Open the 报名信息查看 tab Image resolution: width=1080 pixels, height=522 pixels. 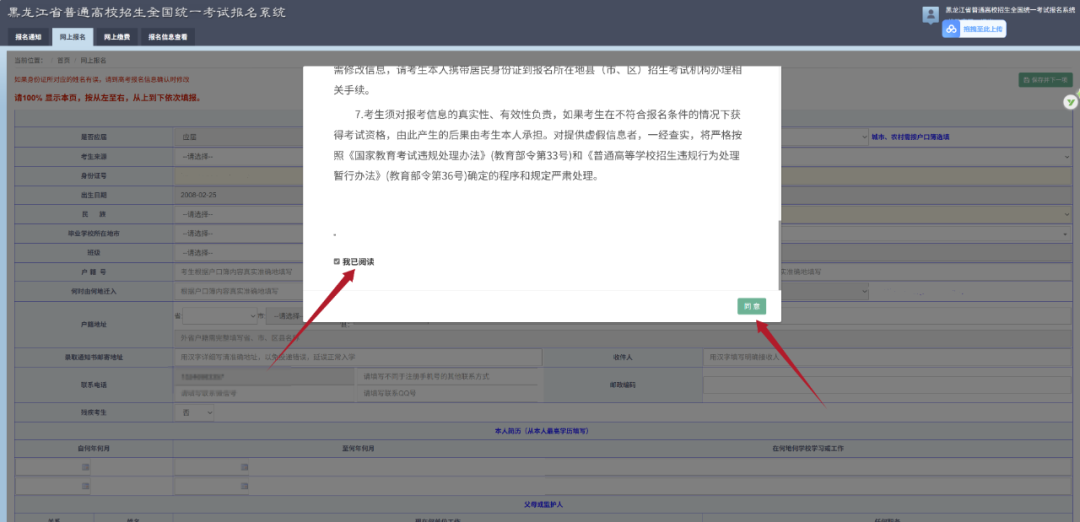[167, 37]
